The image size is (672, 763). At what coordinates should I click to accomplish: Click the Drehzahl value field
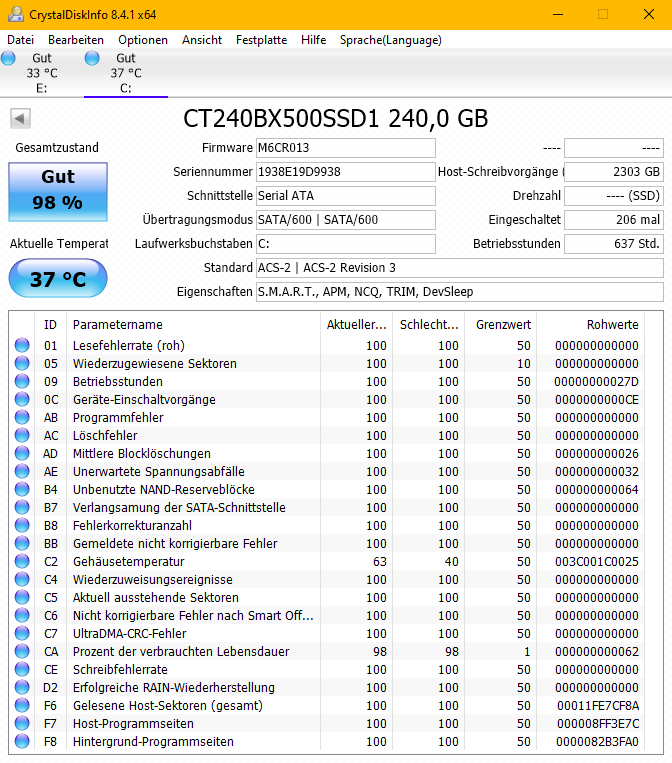pyautogui.click(x=614, y=196)
